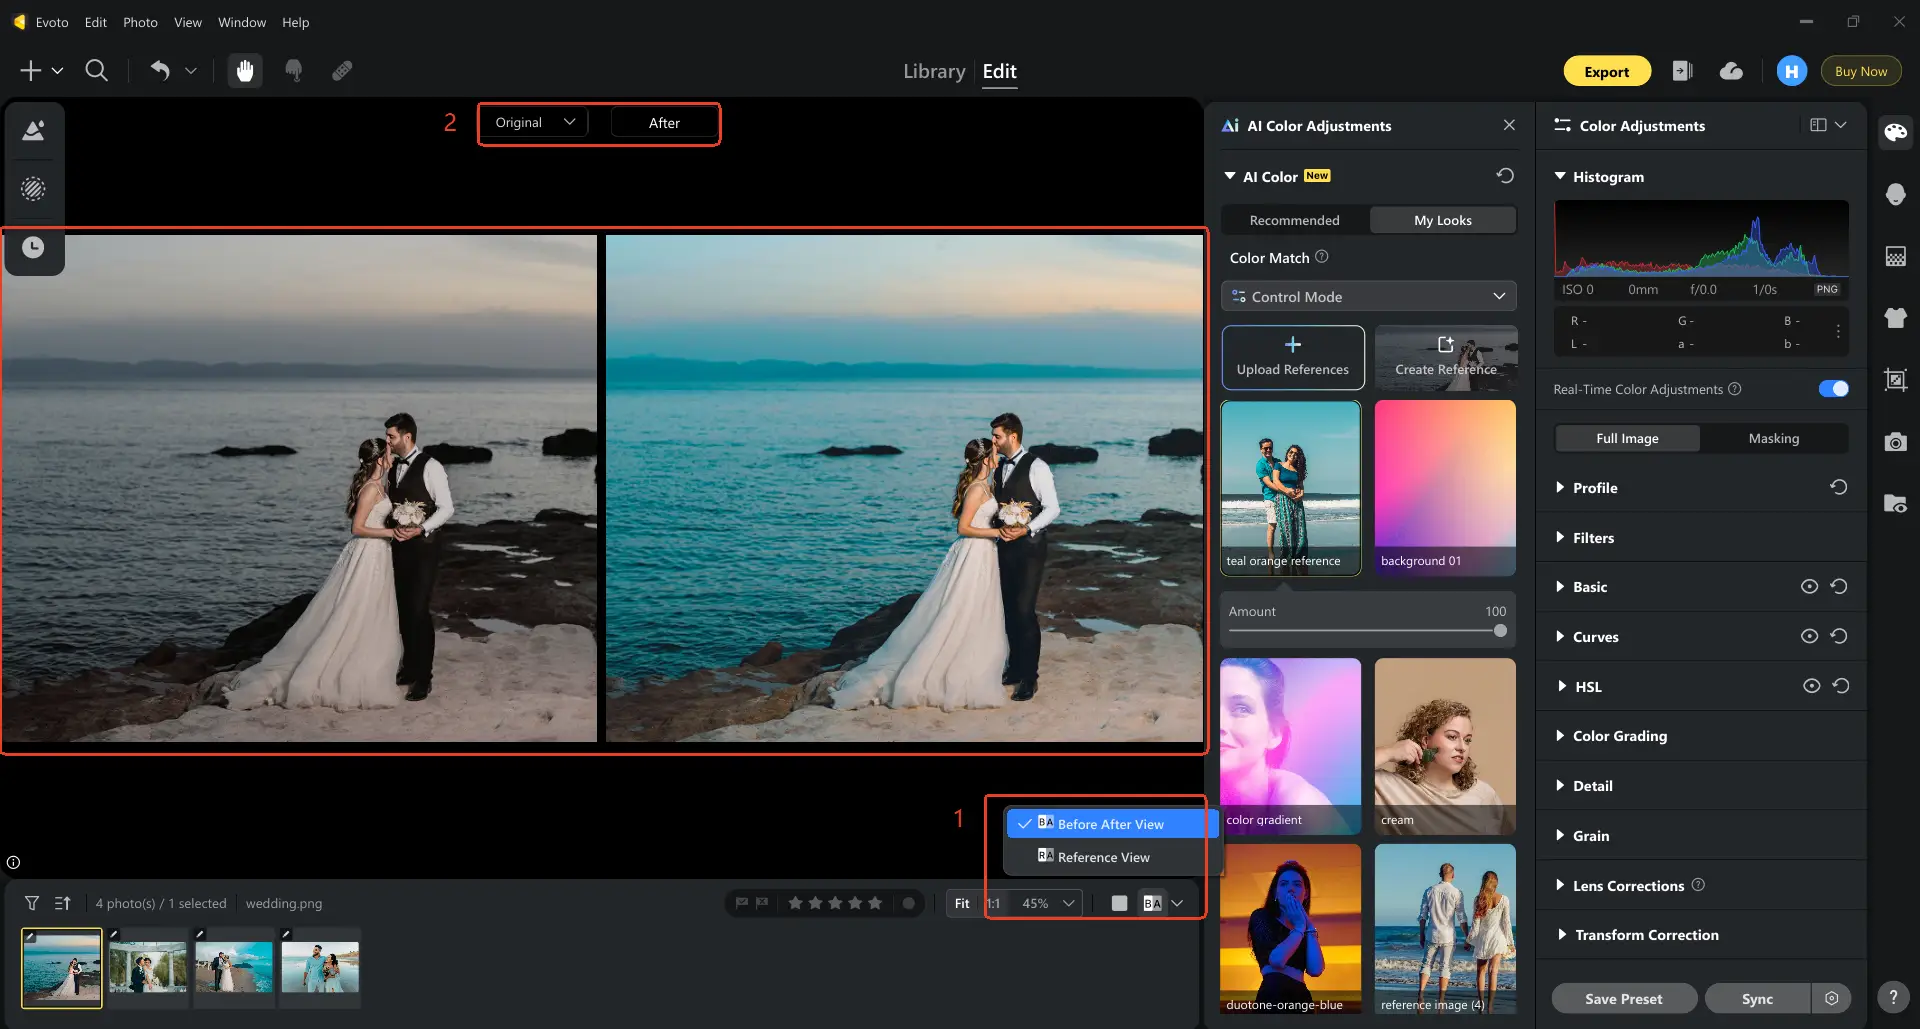Toggle visibility of HSL adjustments

pyautogui.click(x=1812, y=686)
